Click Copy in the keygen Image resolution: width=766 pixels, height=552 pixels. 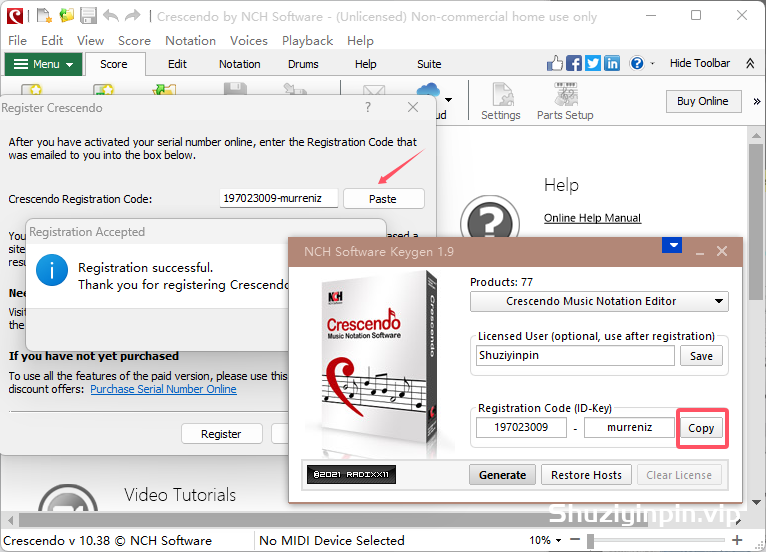(x=701, y=428)
